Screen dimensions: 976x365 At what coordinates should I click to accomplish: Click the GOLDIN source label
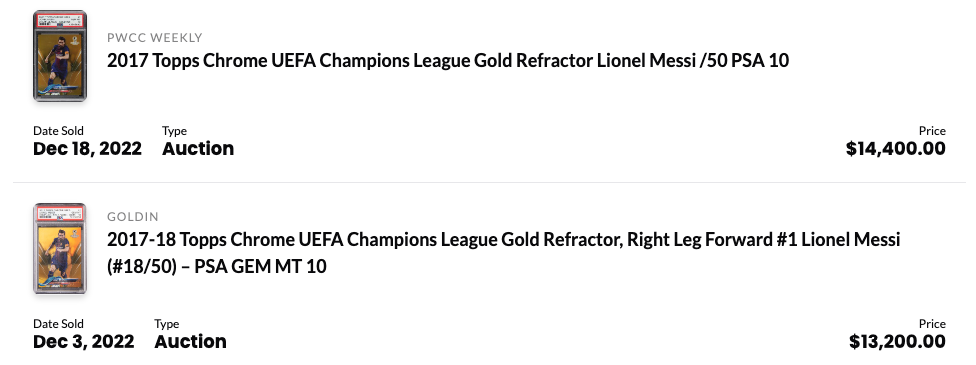tap(133, 217)
